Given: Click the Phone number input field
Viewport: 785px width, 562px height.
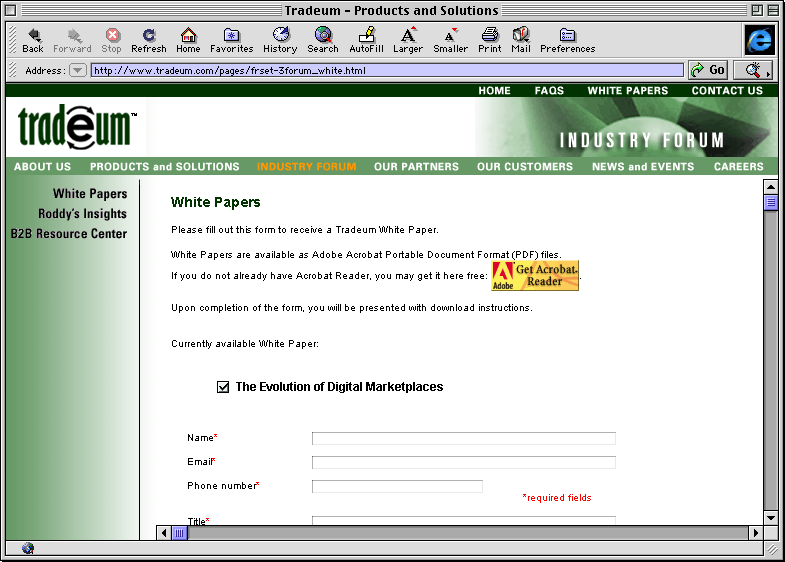Looking at the screenshot, I should 397,486.
